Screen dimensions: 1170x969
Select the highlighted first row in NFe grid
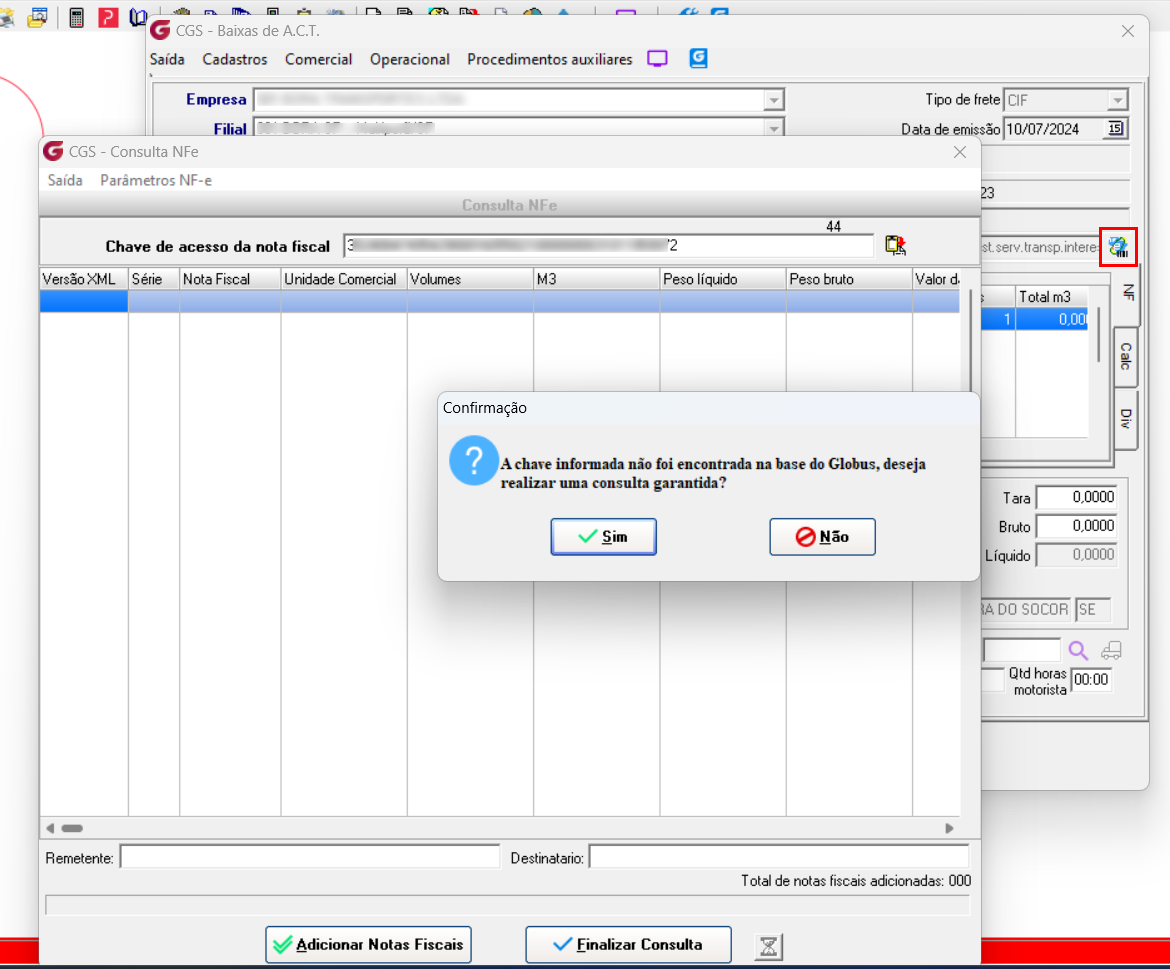(x=499, y=301)
